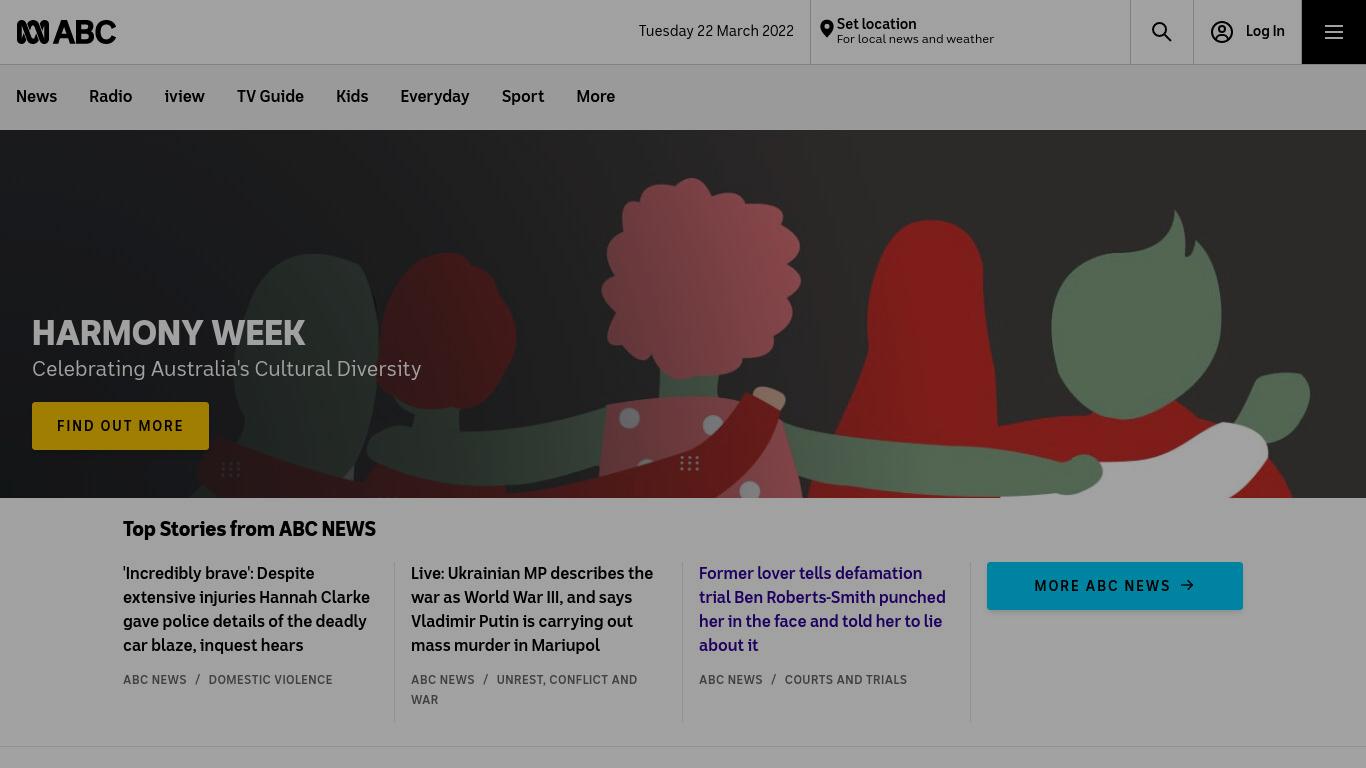
Task: Select Everyday in the navigation bar
Action: click(x=435, y=97)
